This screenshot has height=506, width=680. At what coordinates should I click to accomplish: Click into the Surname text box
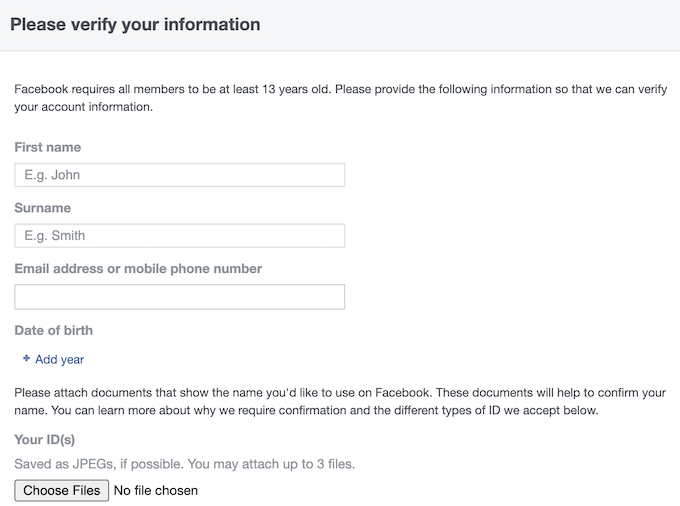[x=180, y=236]
